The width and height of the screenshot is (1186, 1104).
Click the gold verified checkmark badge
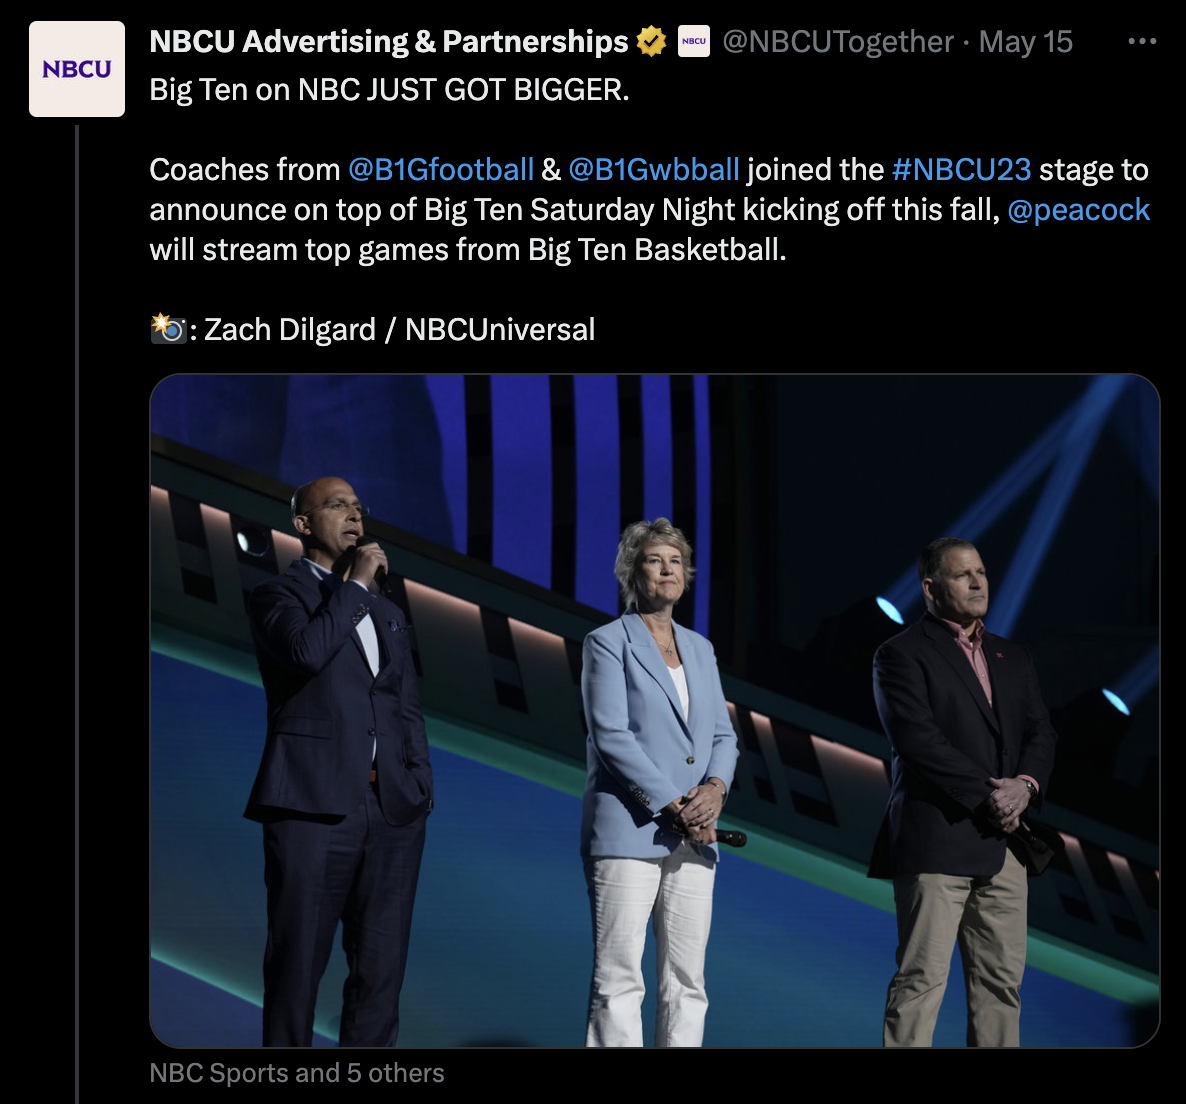pyautogui.click(x=651, y=42)
